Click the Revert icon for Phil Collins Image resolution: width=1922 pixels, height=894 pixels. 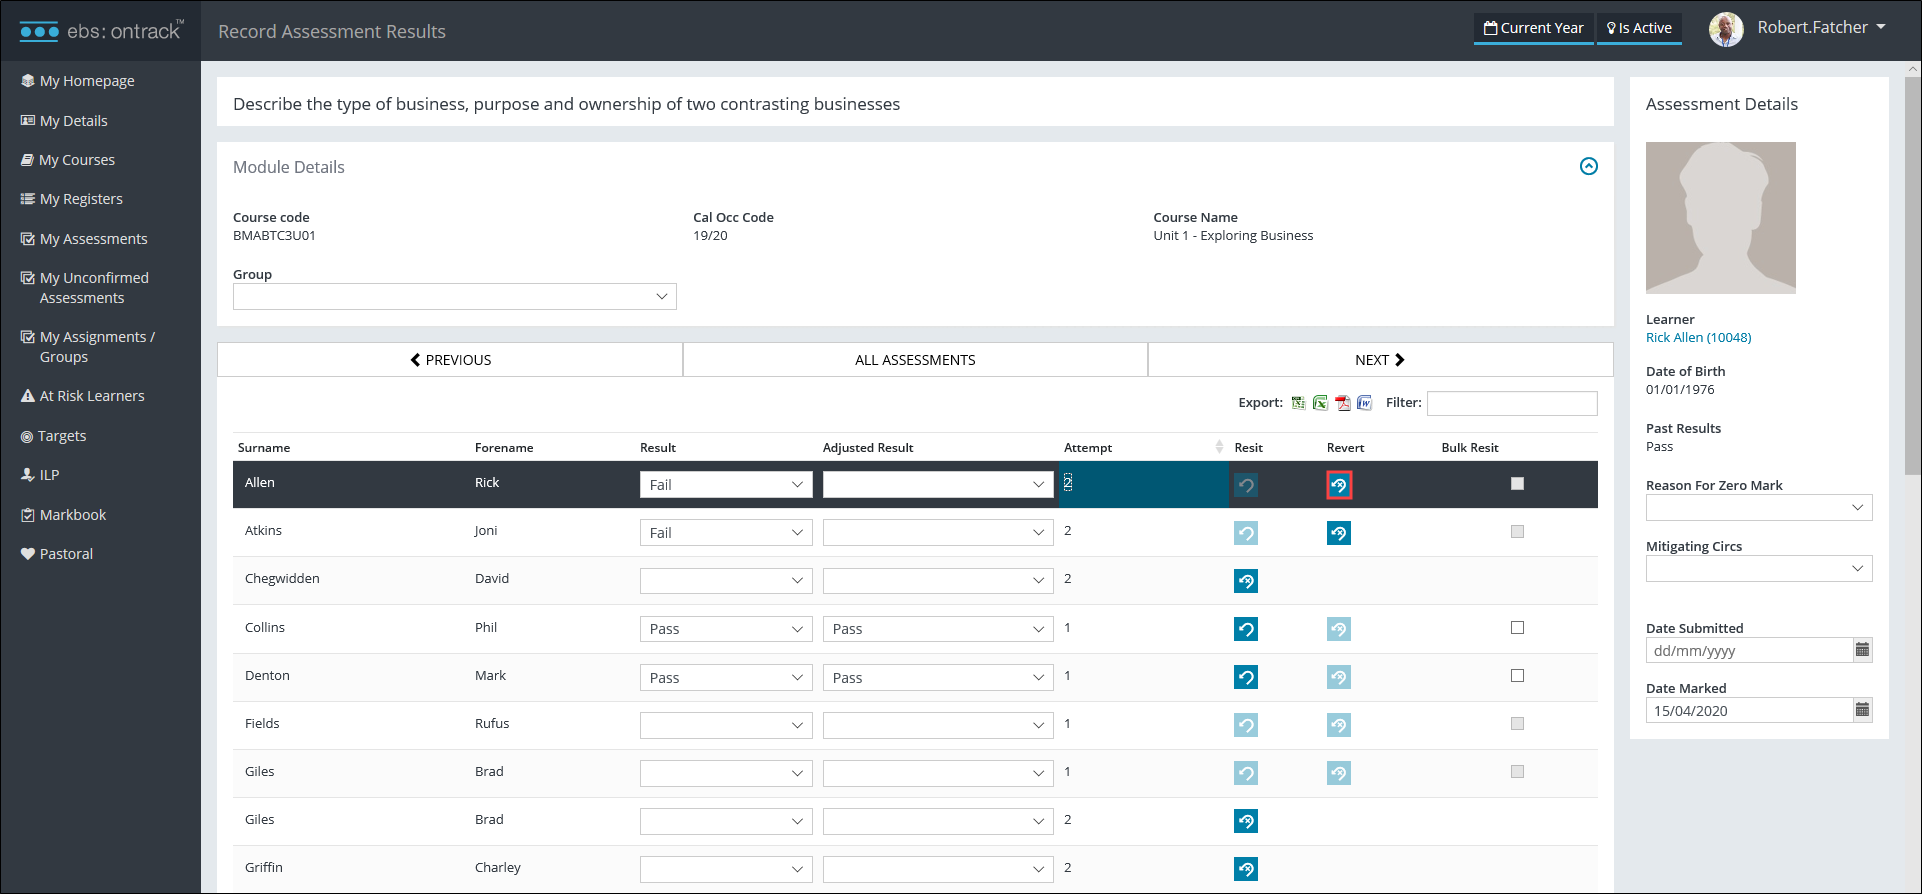coord(1339,629)
